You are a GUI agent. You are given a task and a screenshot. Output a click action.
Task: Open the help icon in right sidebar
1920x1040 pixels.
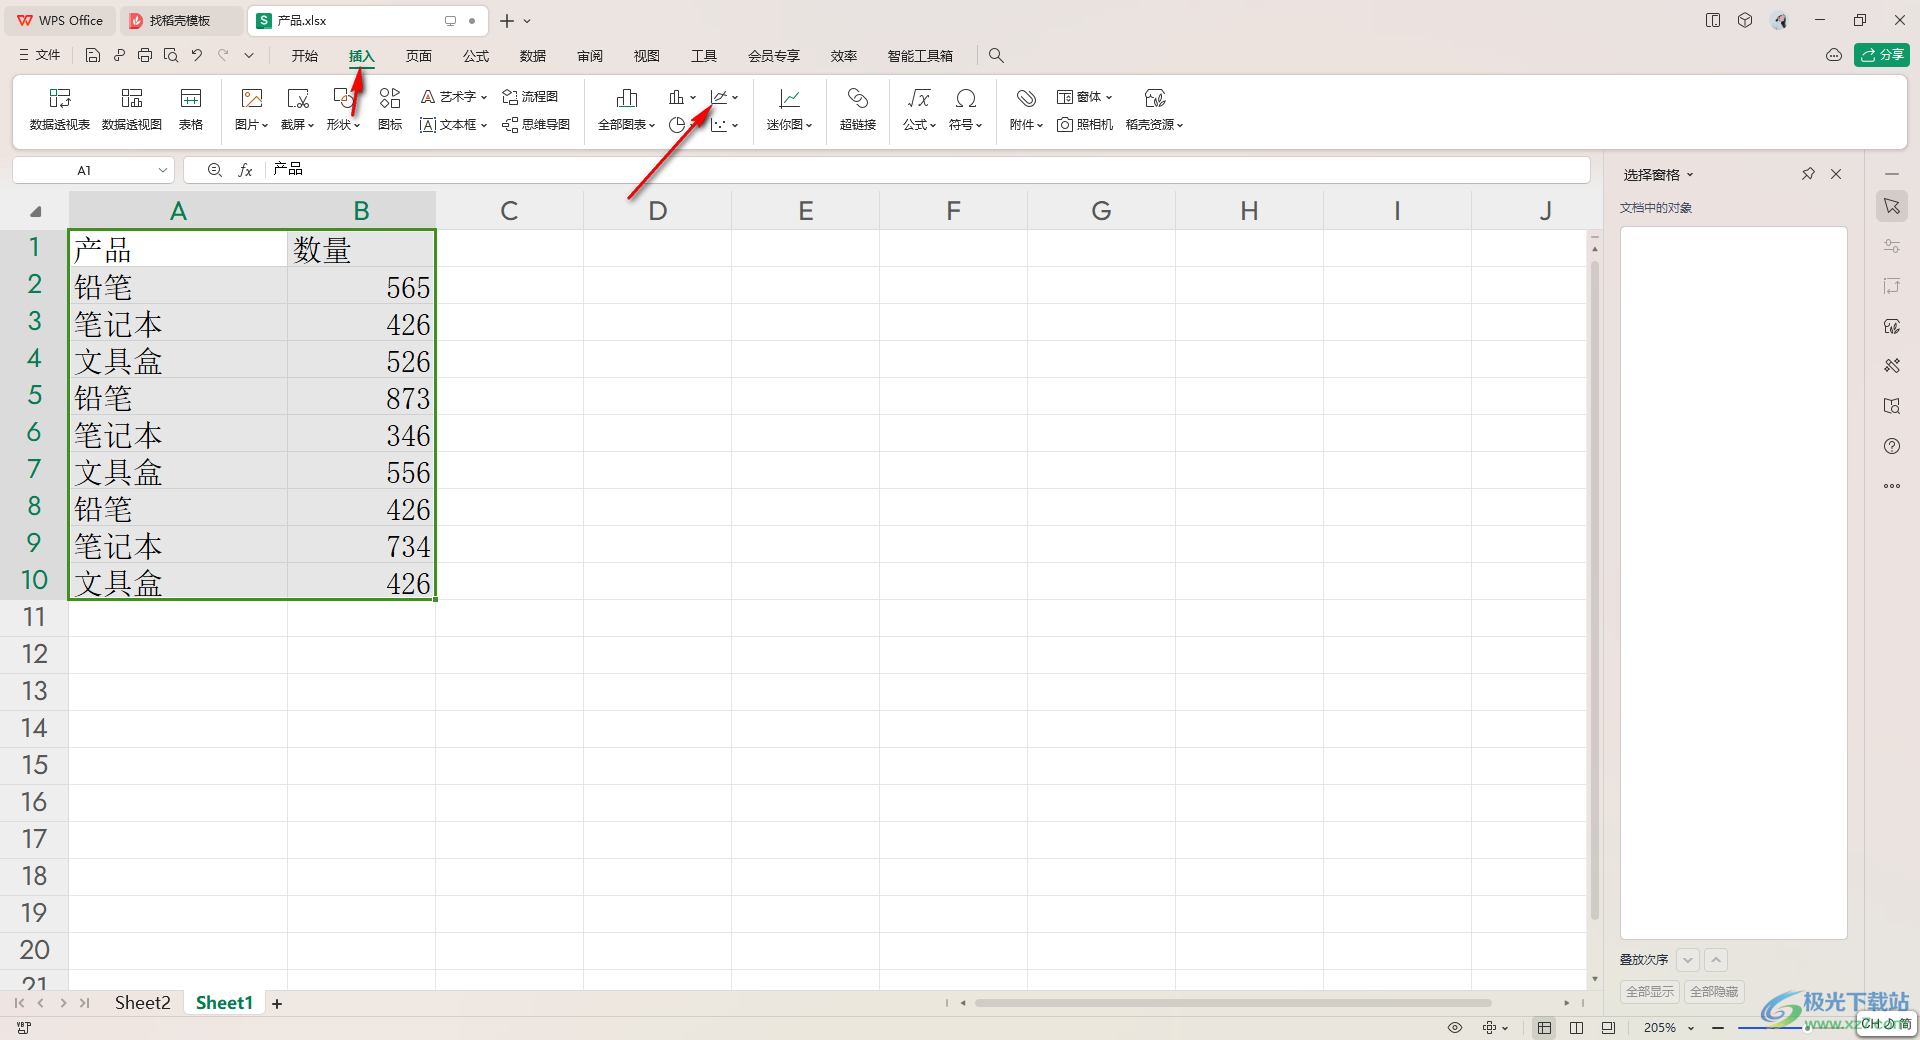click(x=1892, y=446)
